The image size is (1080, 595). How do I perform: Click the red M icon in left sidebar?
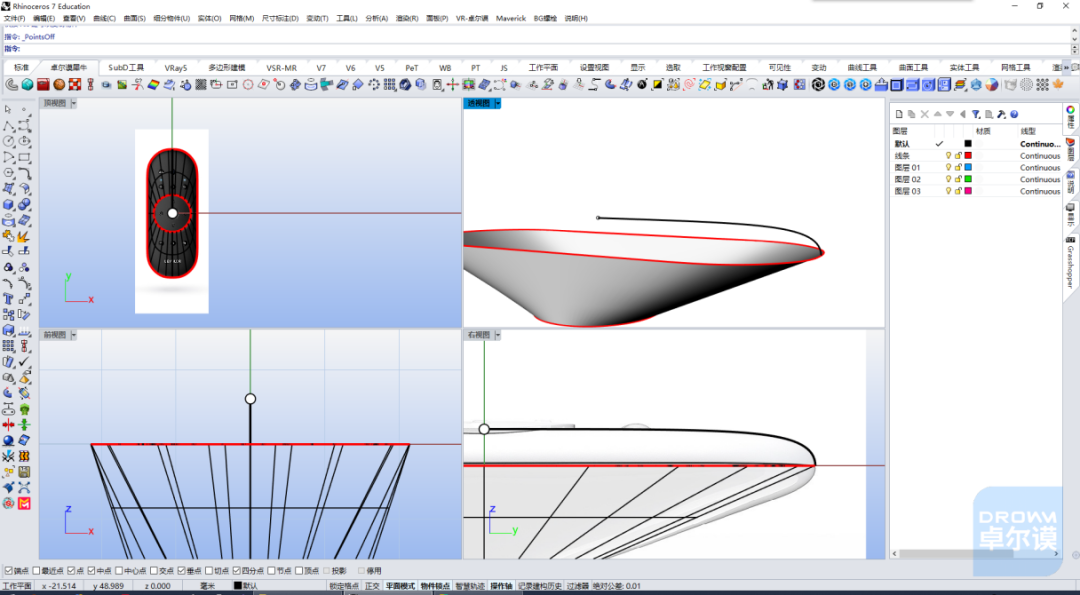coord(24,504)
